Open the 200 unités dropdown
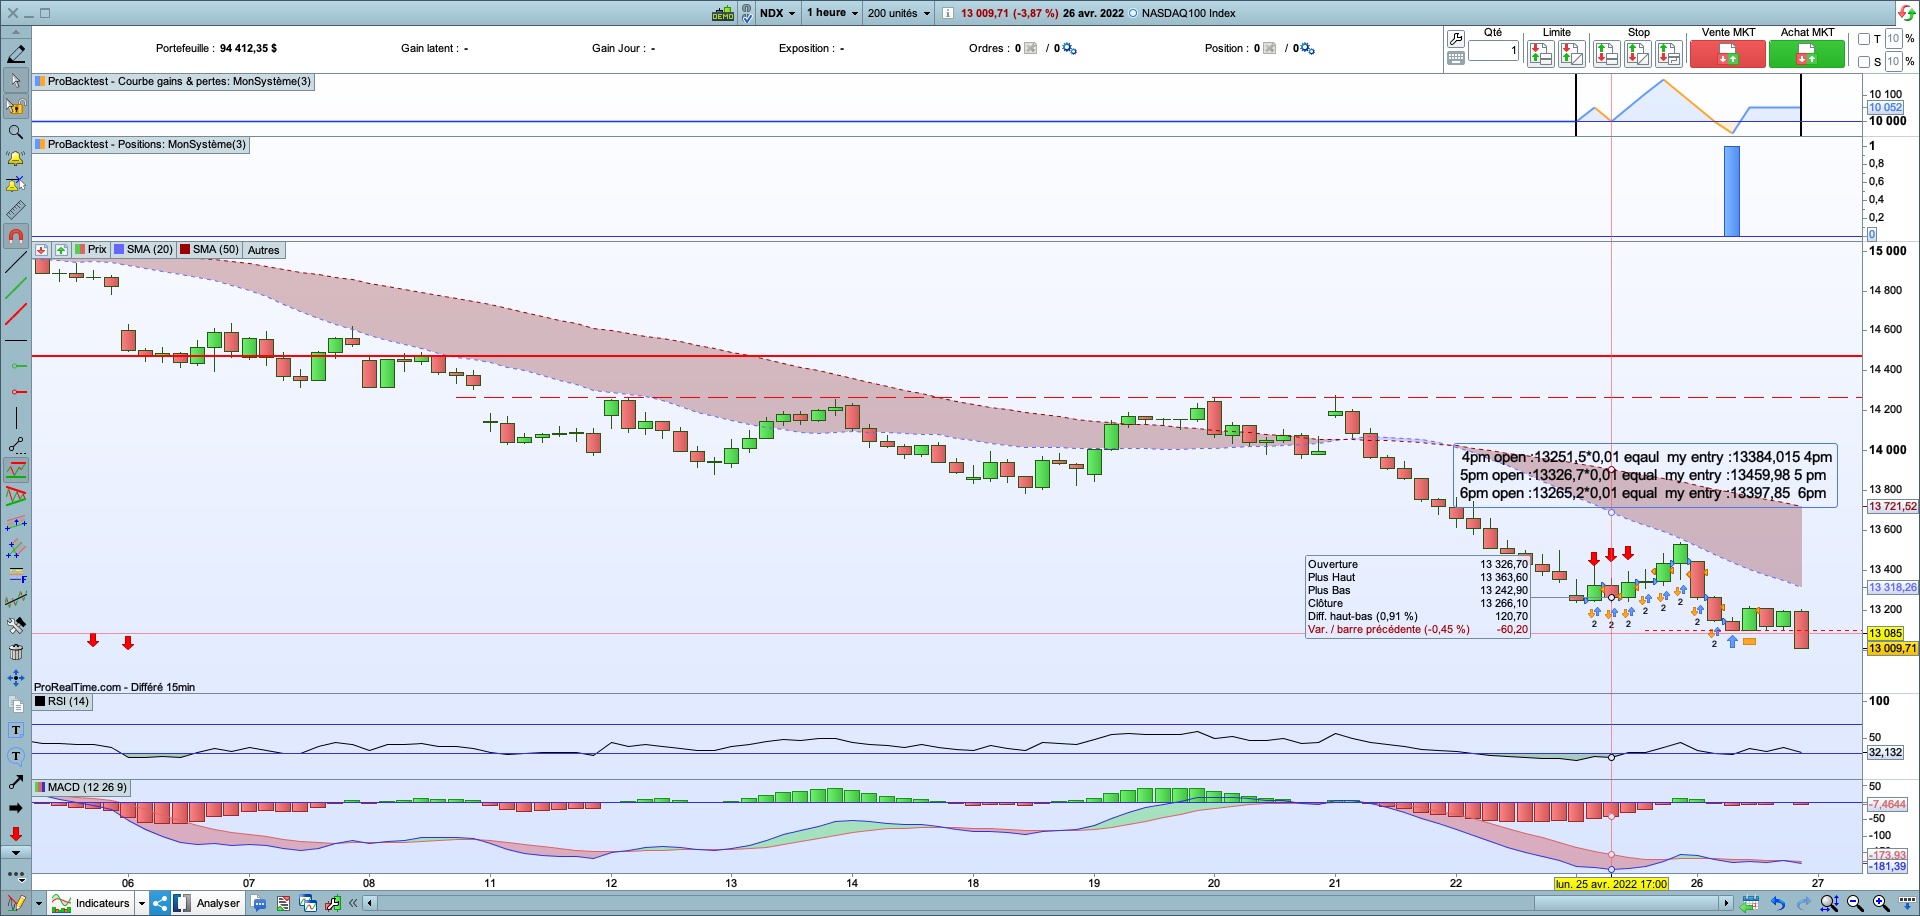Image resolution: width=1920 pixels, height=916 pixels. point(899,13)
